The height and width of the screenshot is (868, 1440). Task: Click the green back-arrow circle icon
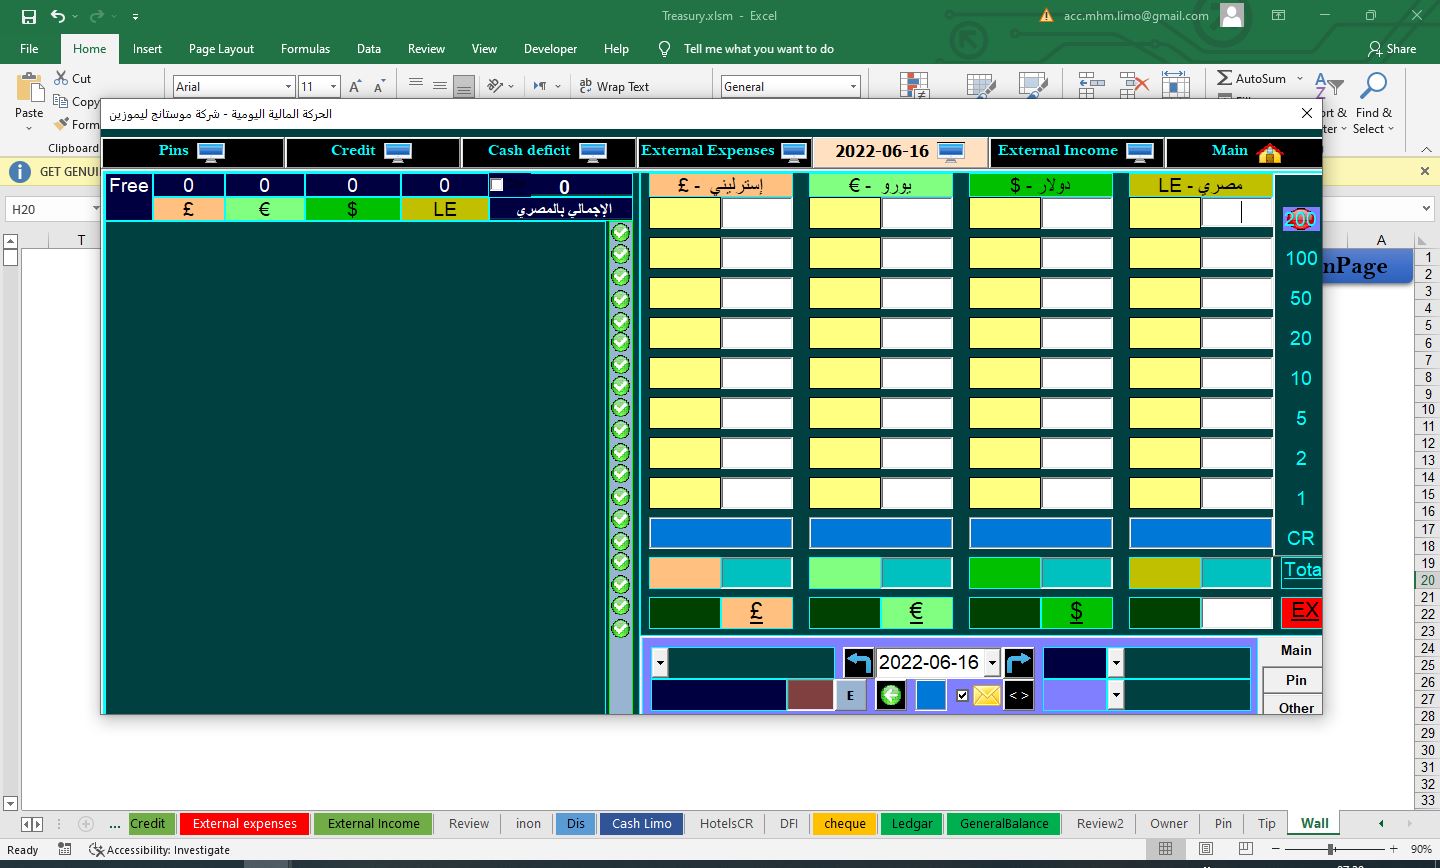click(x=890, y=695)
